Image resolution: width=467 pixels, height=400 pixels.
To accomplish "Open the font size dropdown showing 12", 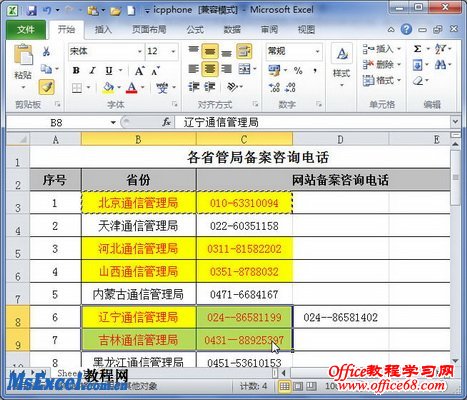I will tap(173, 51).
